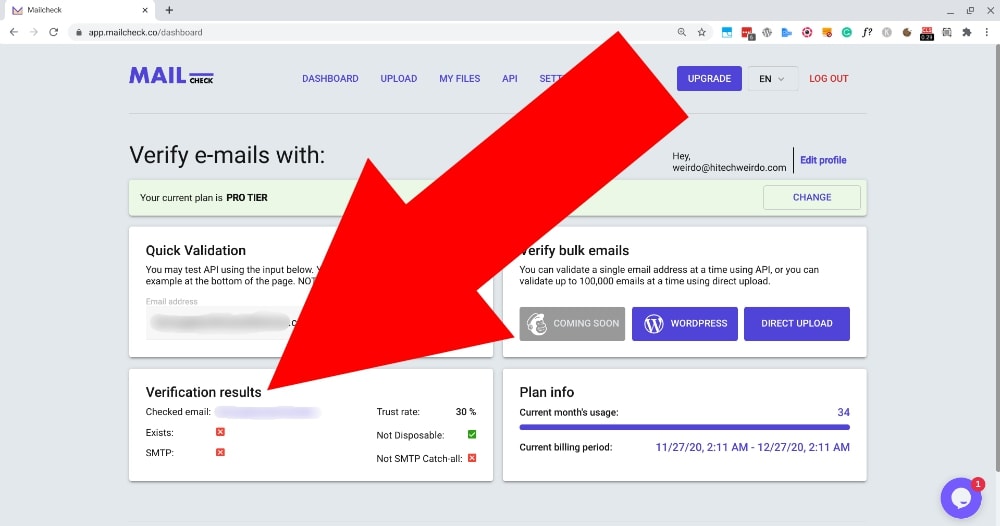Click the grey K extension icon

point(886,33)
